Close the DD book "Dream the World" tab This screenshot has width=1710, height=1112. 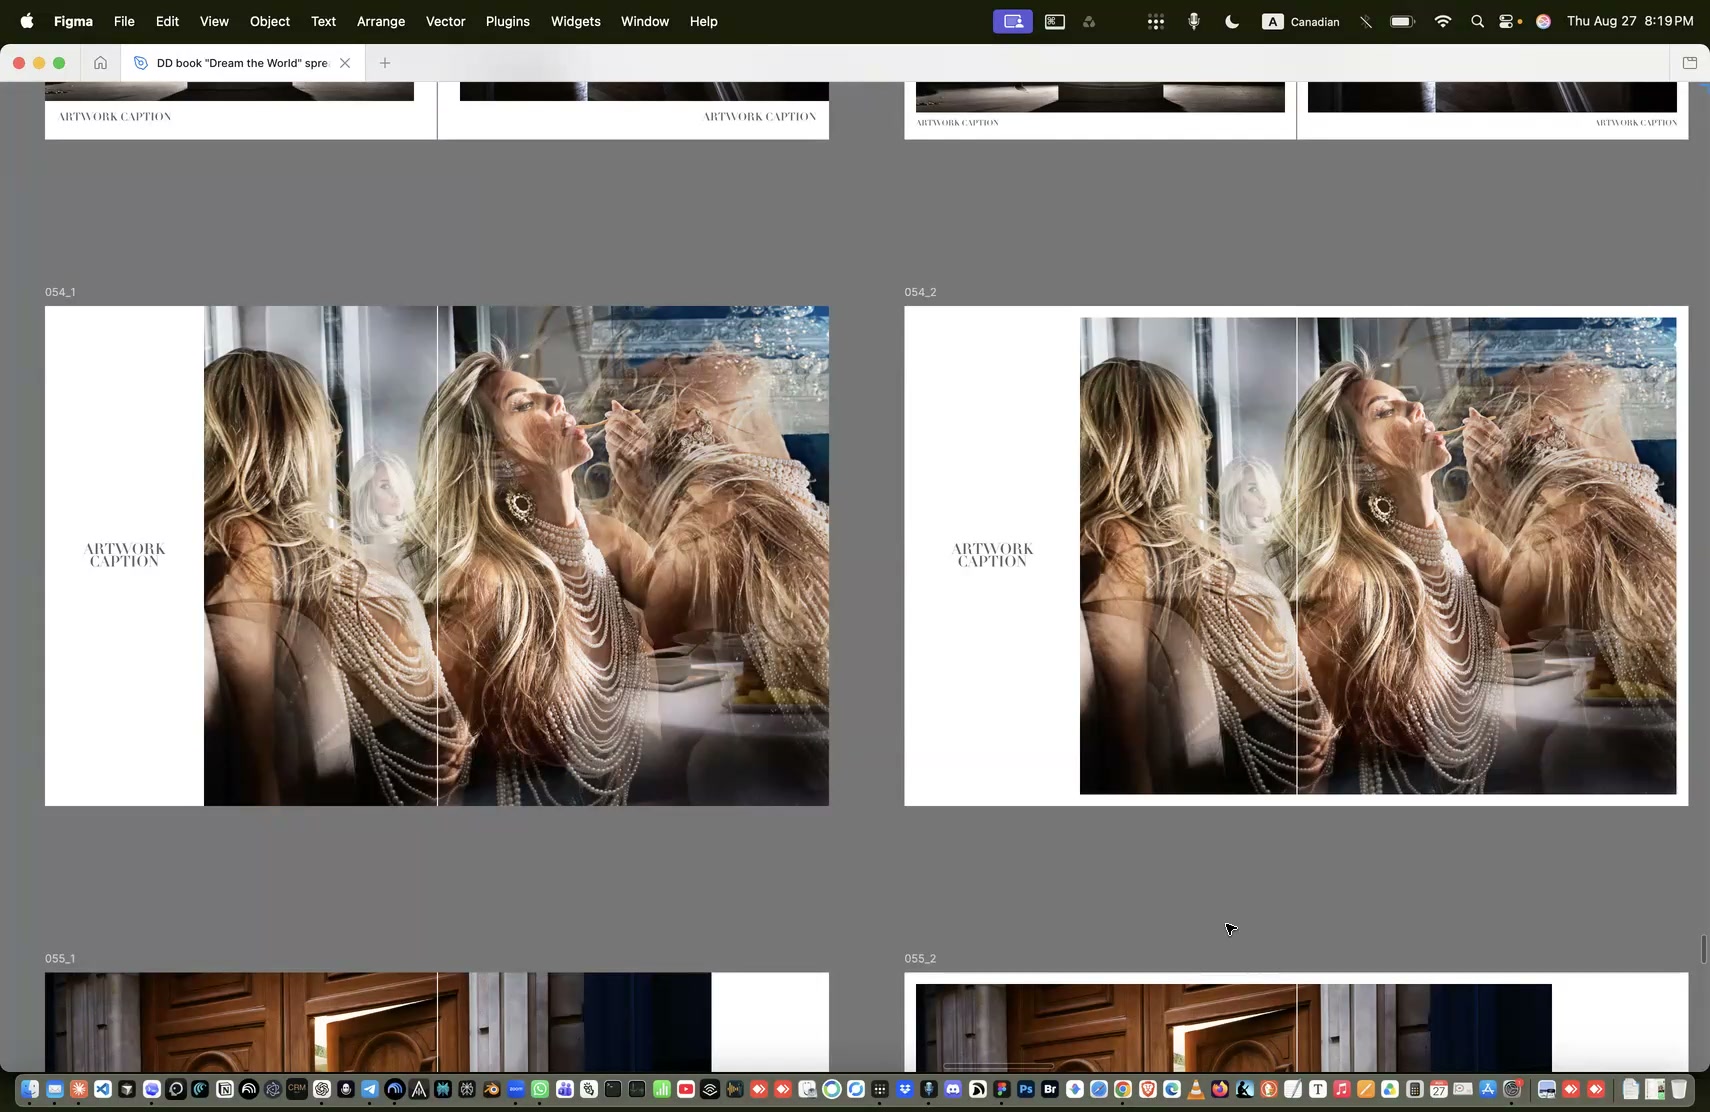(345, 63)
